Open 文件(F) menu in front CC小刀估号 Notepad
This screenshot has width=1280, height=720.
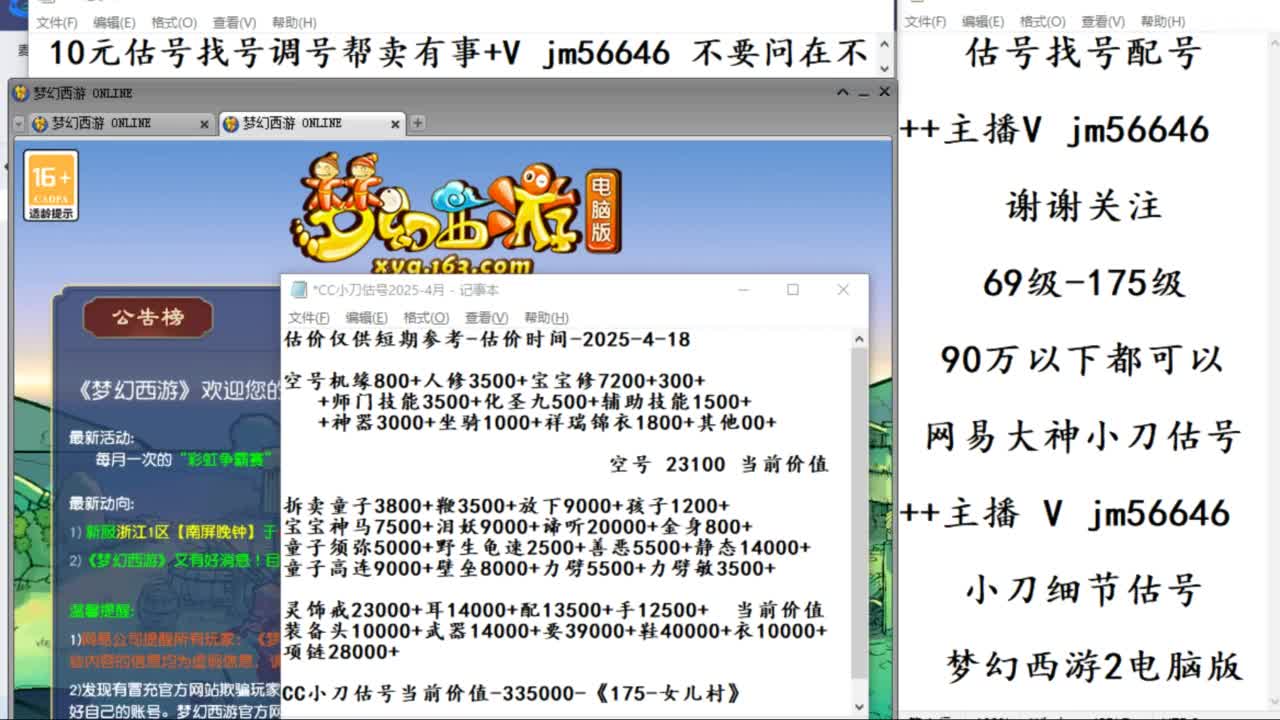pos(308,317)
